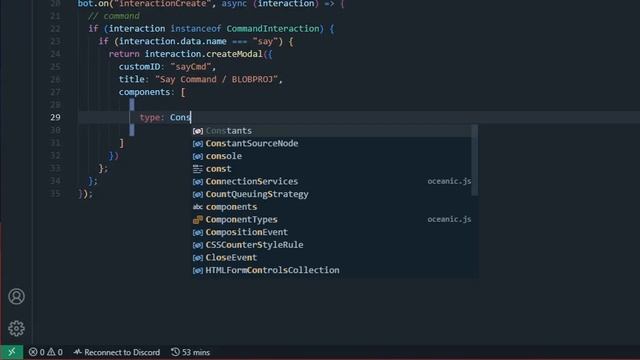Open the Accounts icon in activity bar
640x360 pixels.
point(16,296)
